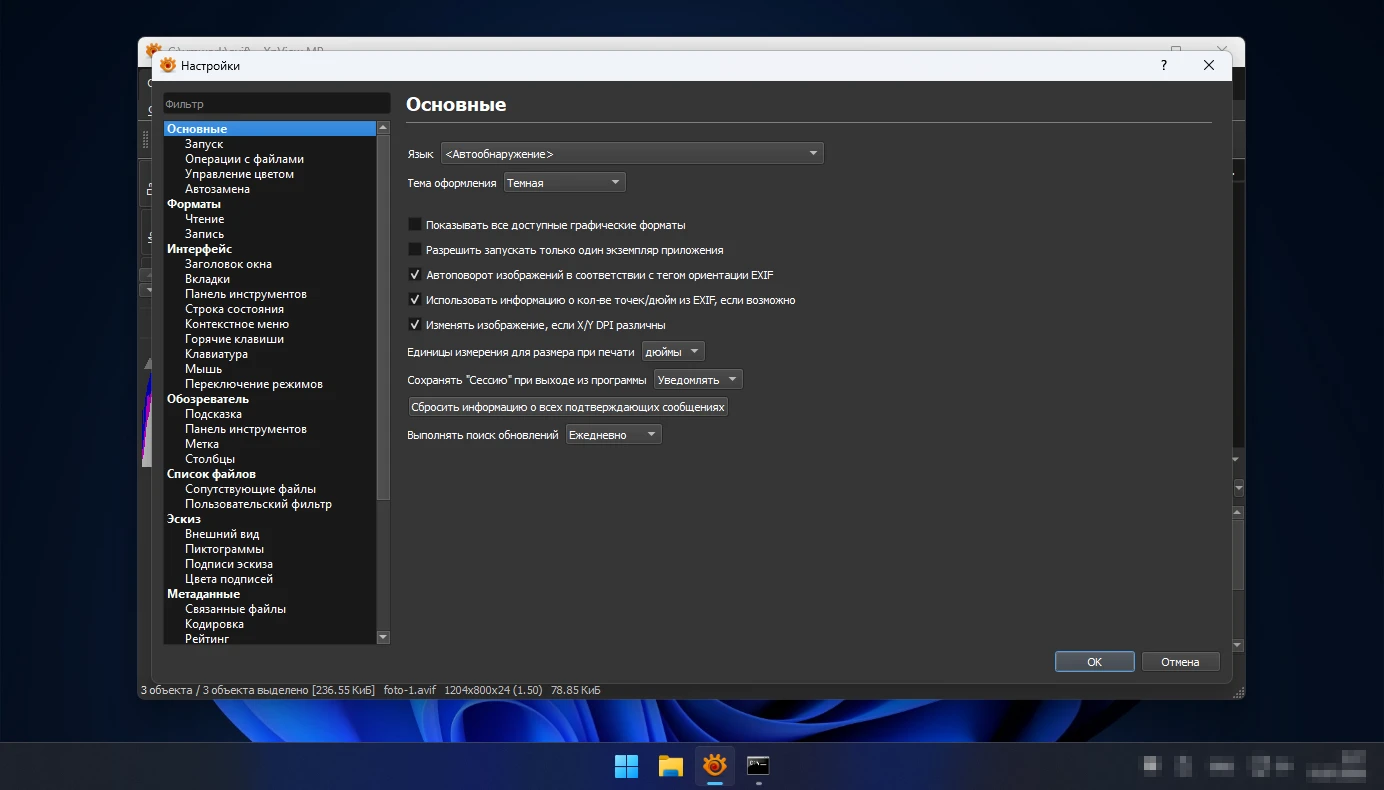1384x790 pixels.
Task: Click the Отмена button
Action: (x=1180, y=662)
